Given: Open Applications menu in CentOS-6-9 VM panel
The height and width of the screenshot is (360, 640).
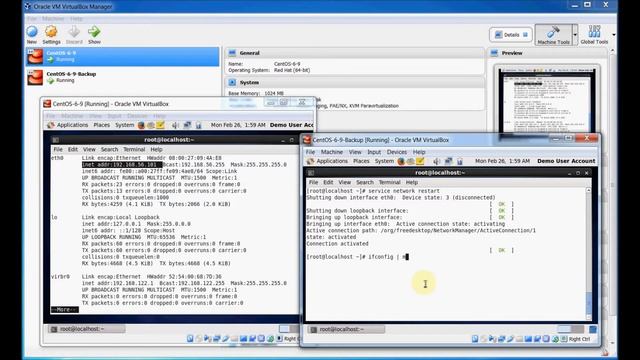Looking at the screenshot, I should pyautogui.click(x=68, y=125).
